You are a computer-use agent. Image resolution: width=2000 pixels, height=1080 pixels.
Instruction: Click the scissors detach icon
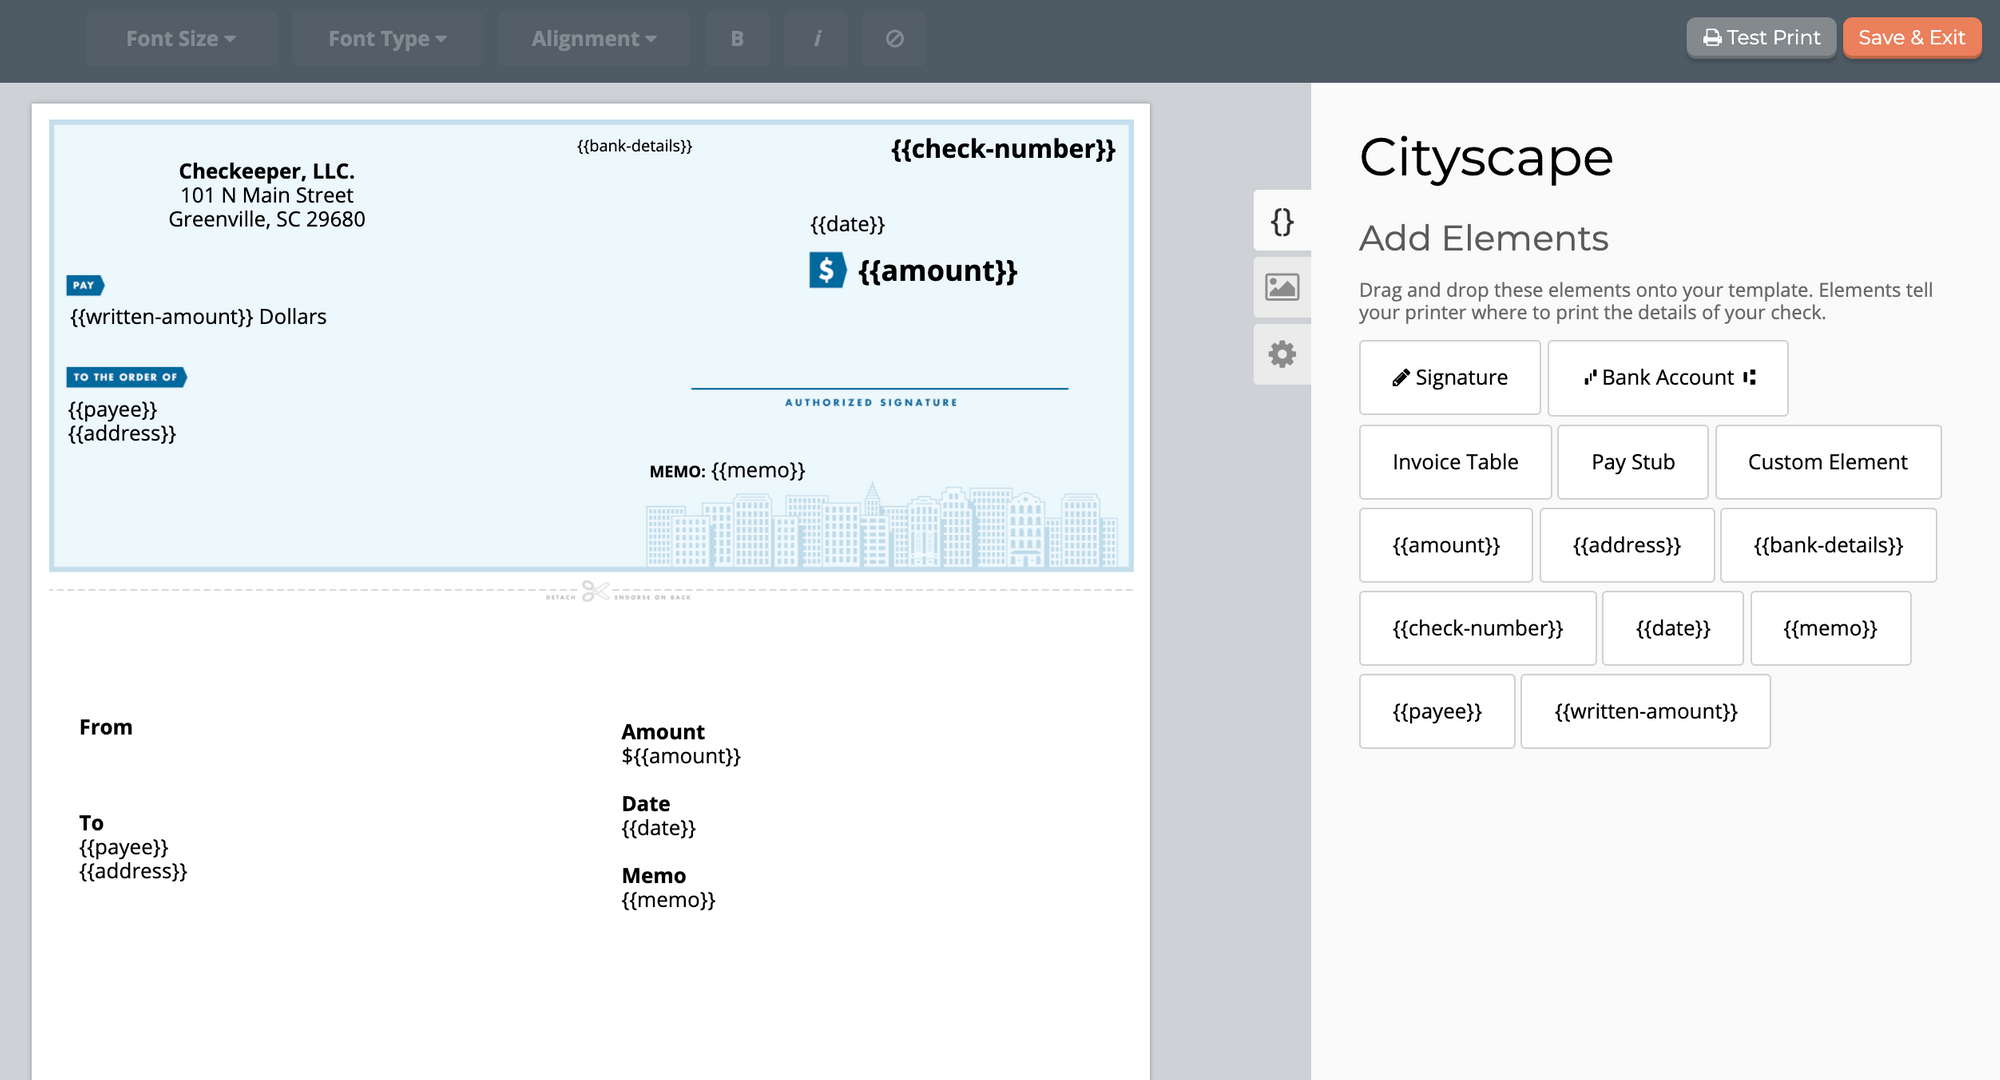595,591
